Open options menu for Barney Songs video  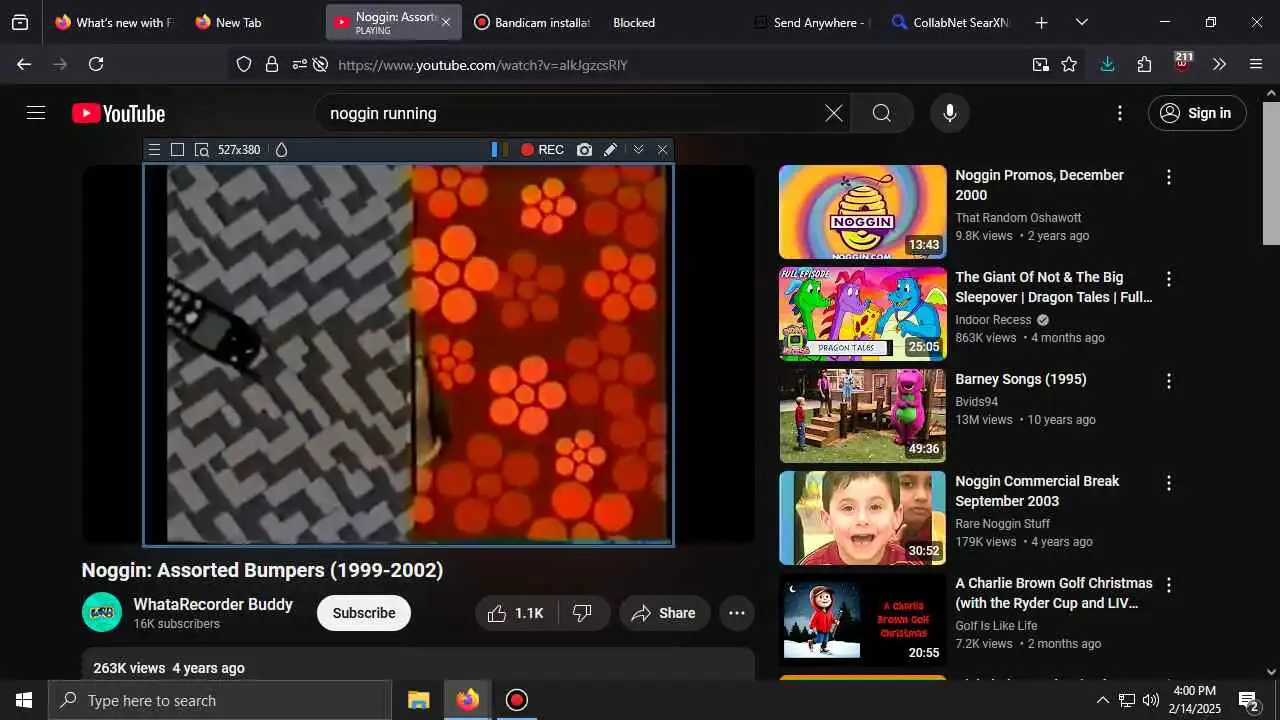[1168, 381]
